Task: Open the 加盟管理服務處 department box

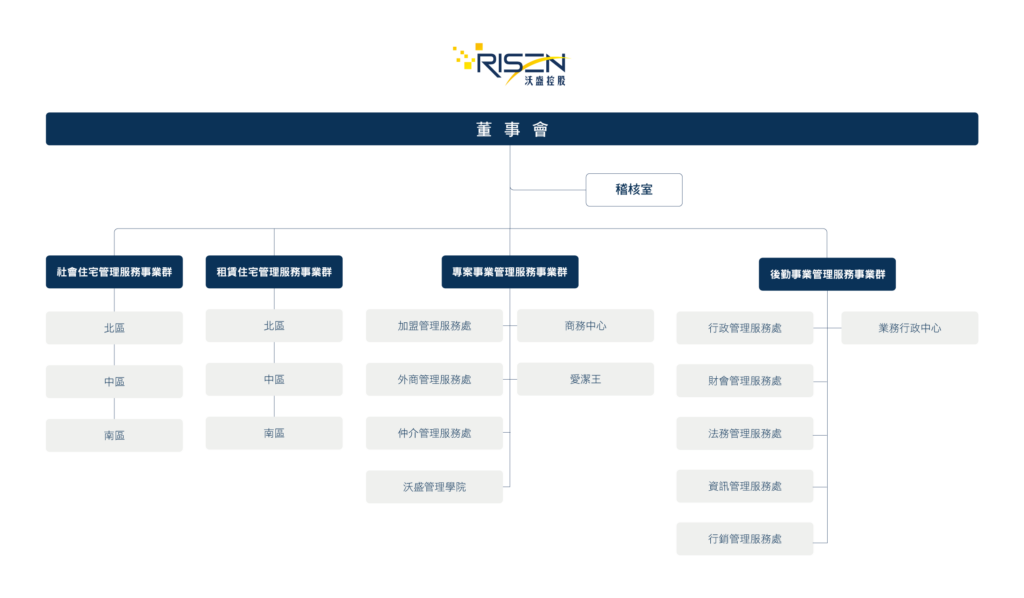Action: [436, 325]
